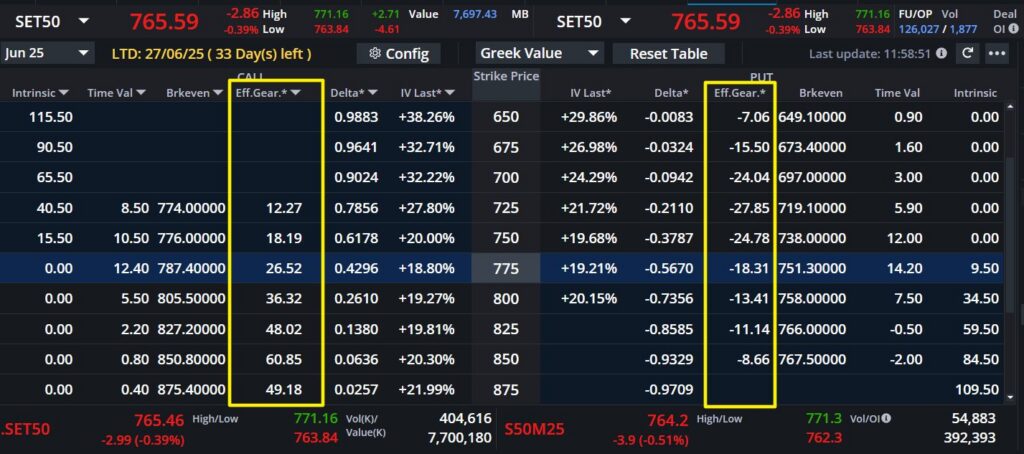This screenshot has height=454, width=1024.
Task: Open the Jun 25 expiry dropdown
Action: 49,53
